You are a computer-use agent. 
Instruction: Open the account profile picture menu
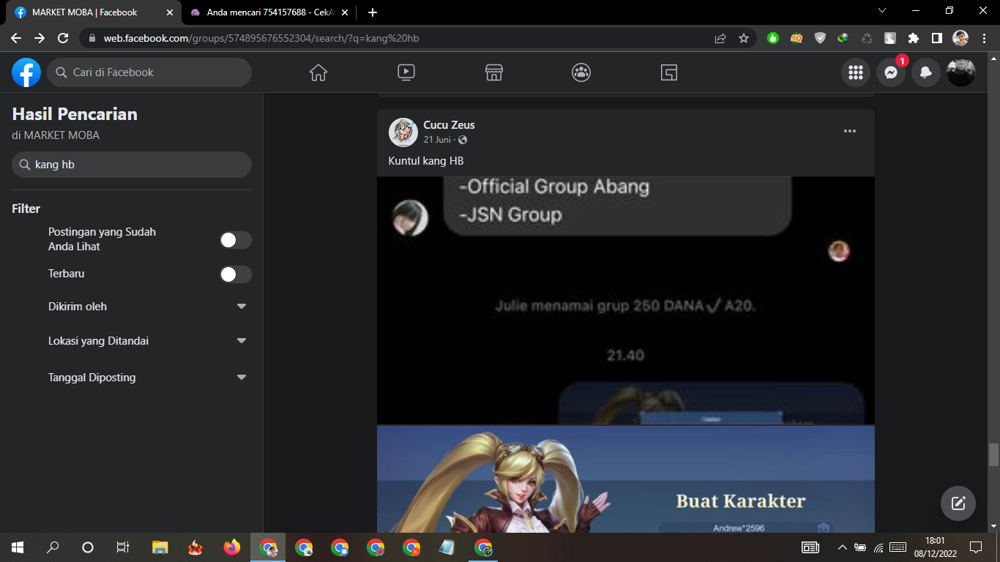pos(960,73)
